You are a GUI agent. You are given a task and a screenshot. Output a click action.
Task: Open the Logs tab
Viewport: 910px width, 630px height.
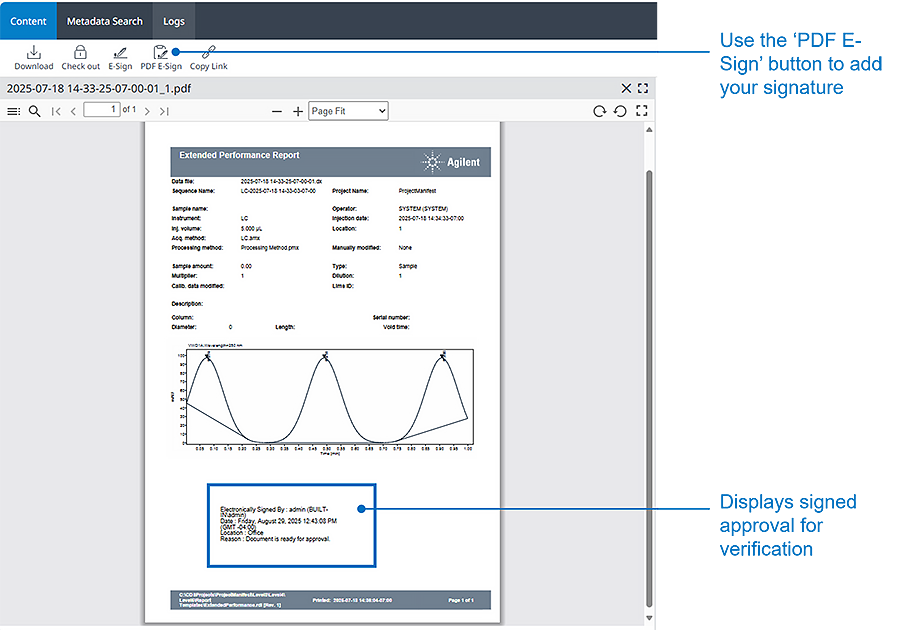(175, 21)
